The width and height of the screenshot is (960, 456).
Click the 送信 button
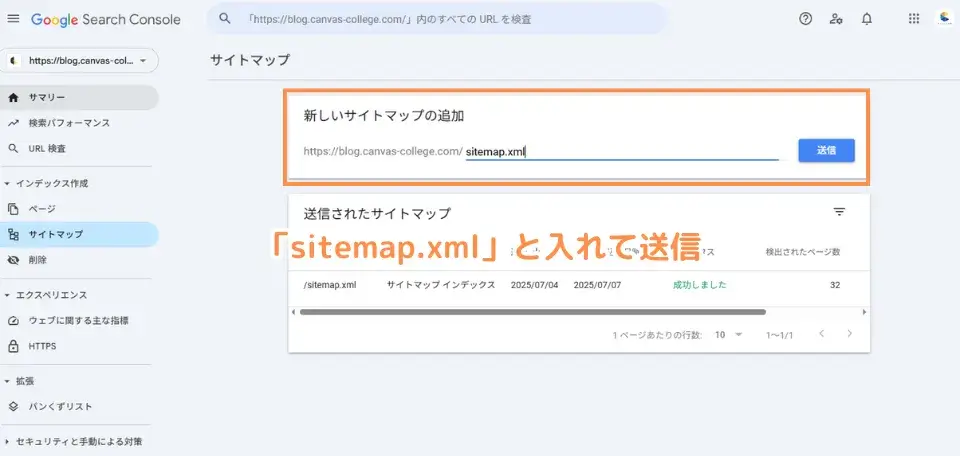826,151
